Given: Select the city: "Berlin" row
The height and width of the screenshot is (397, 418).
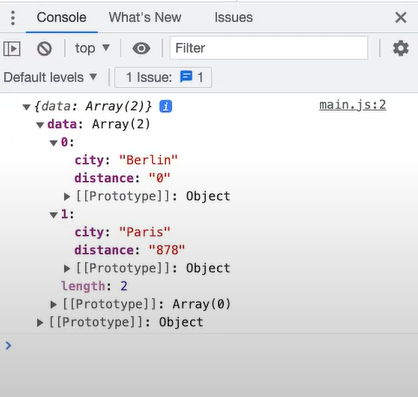Looking at the screenshot, I should (126, 160).
